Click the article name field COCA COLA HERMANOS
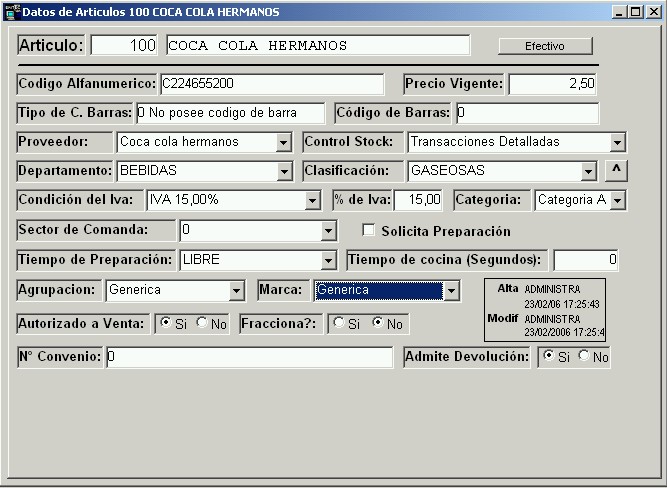The image size is (667, 488). coord(318,45)
